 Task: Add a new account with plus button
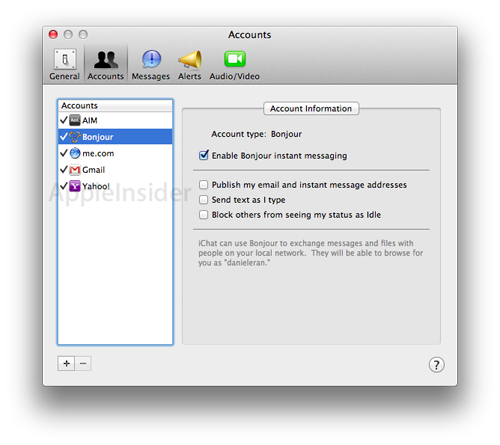tap(66, 363)
